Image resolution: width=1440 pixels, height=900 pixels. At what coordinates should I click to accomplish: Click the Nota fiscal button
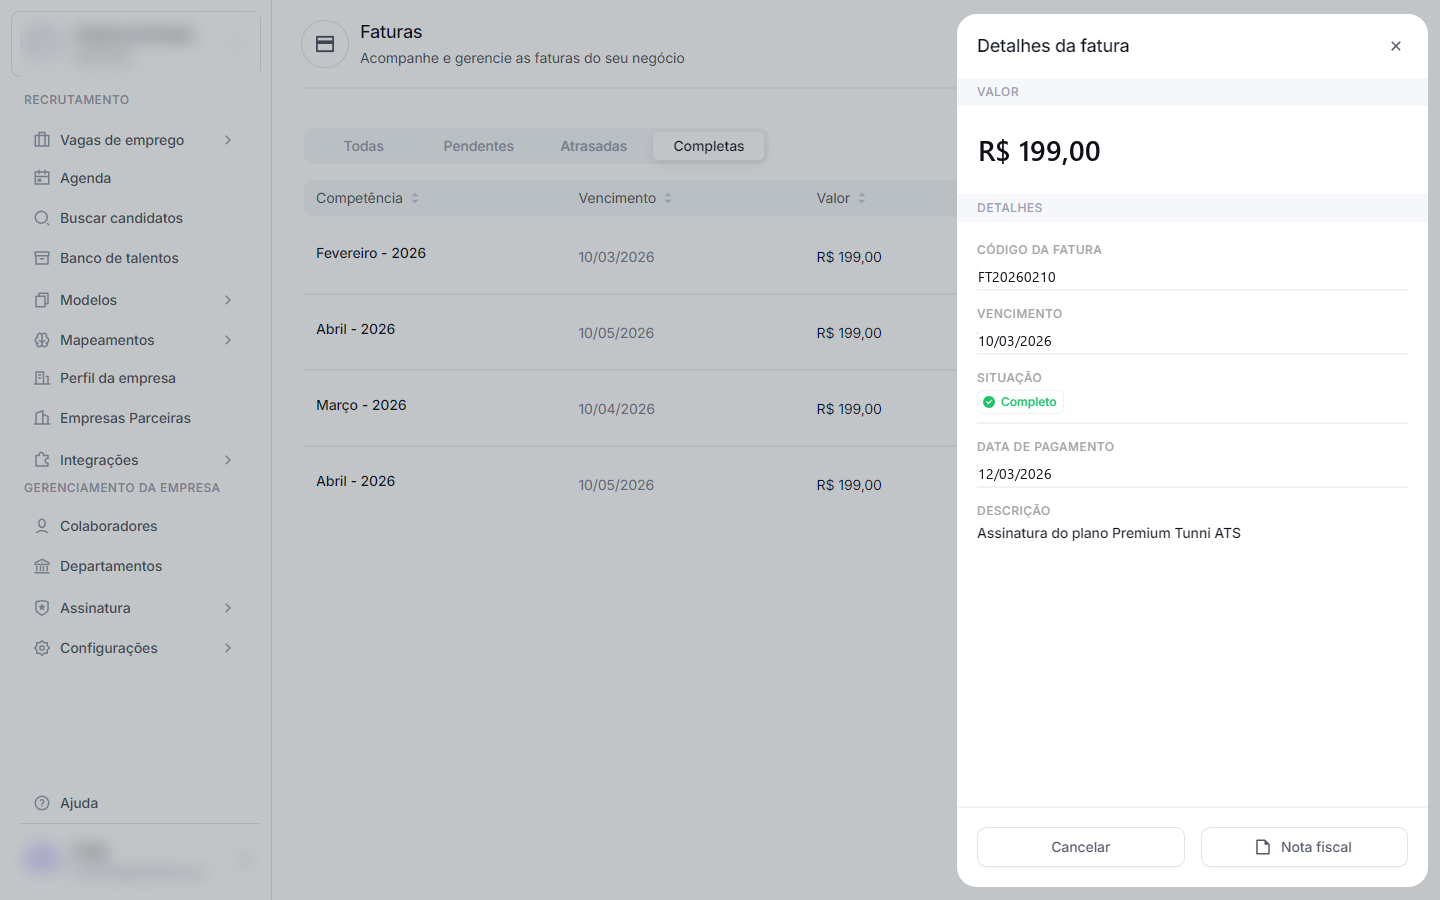pyautogui.click(x=1304, y=847)
